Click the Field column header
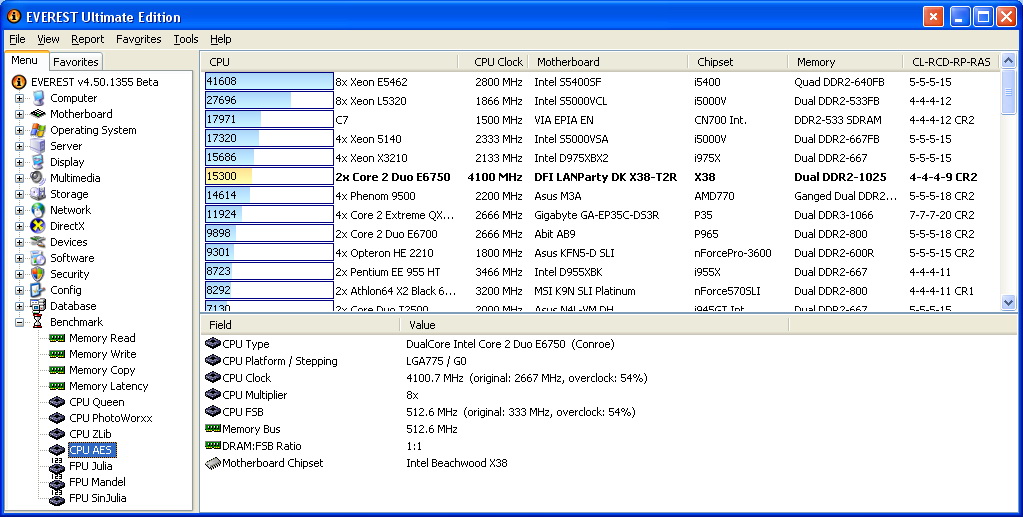Viewport: 1023px width, 517px height. coord(299,324)
